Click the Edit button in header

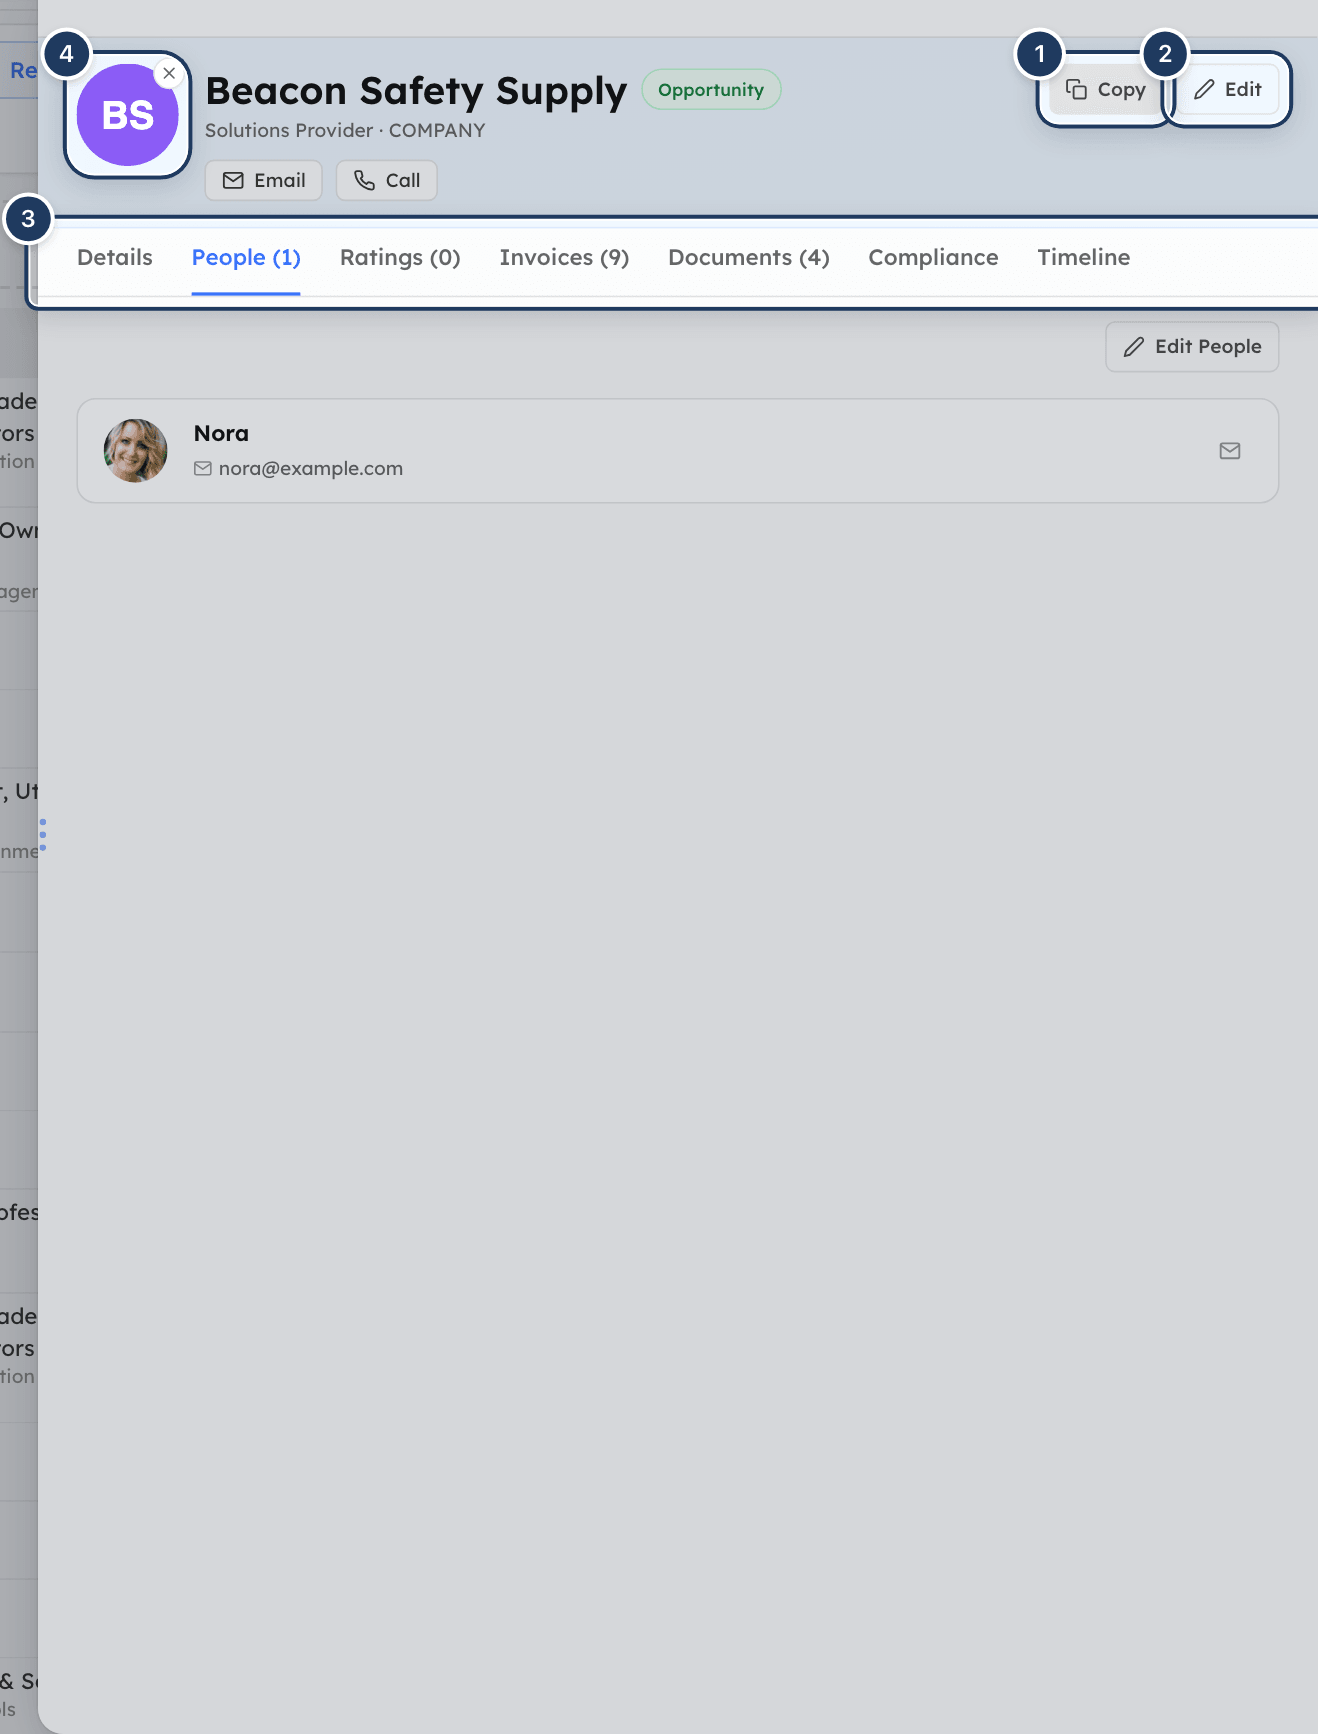[1228, 90]
